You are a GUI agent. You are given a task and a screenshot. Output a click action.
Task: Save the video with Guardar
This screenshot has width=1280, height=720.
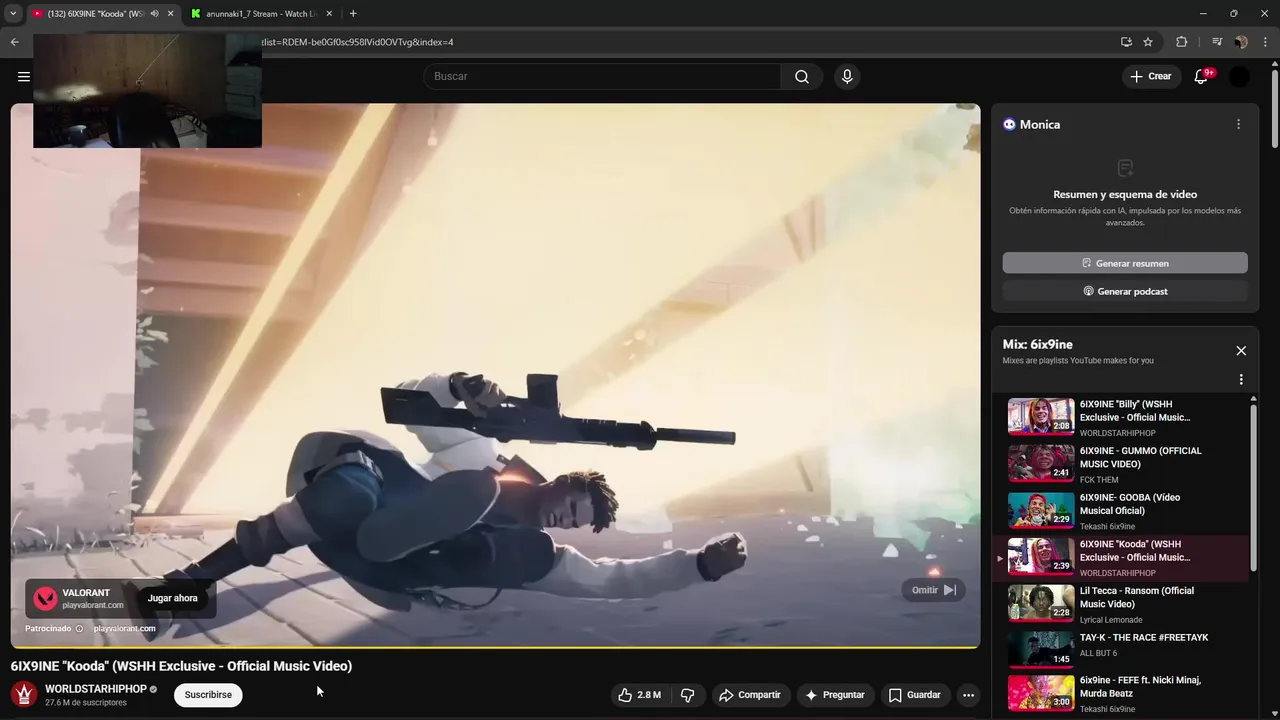[915, 695]
